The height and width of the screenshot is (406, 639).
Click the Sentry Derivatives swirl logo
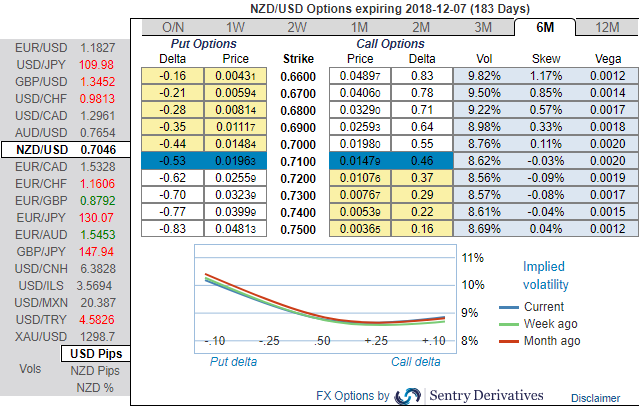408,396
